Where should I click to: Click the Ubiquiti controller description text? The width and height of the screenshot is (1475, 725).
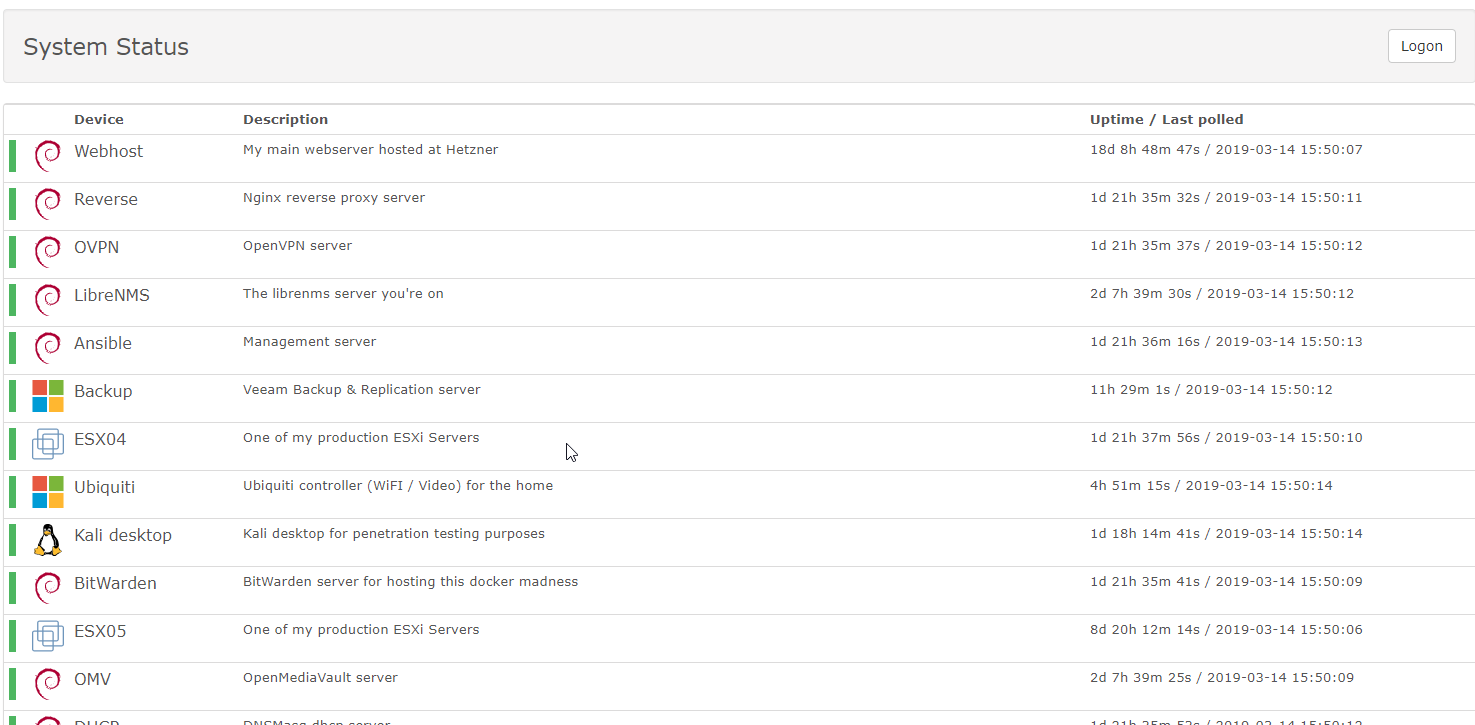[x=398, y=486]
